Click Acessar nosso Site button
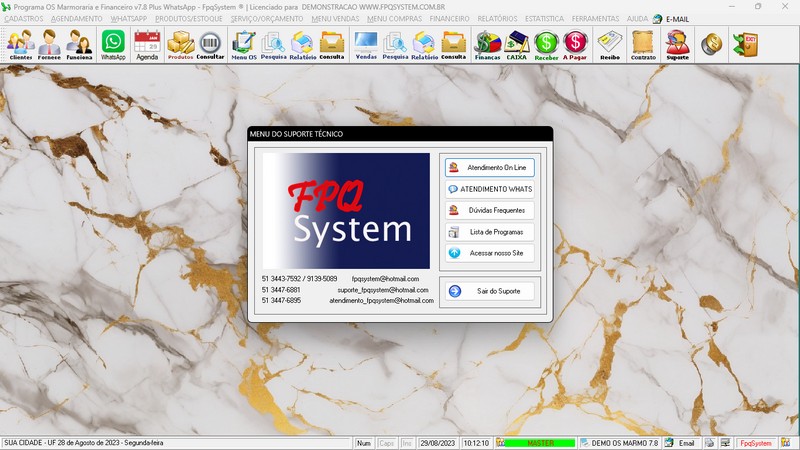 click(490, 253)
